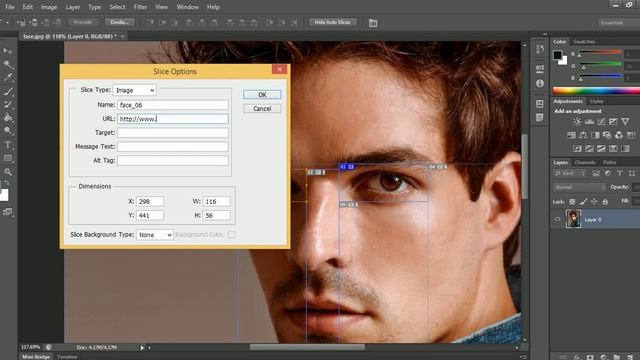Toggle lock position

pos(594,202)
